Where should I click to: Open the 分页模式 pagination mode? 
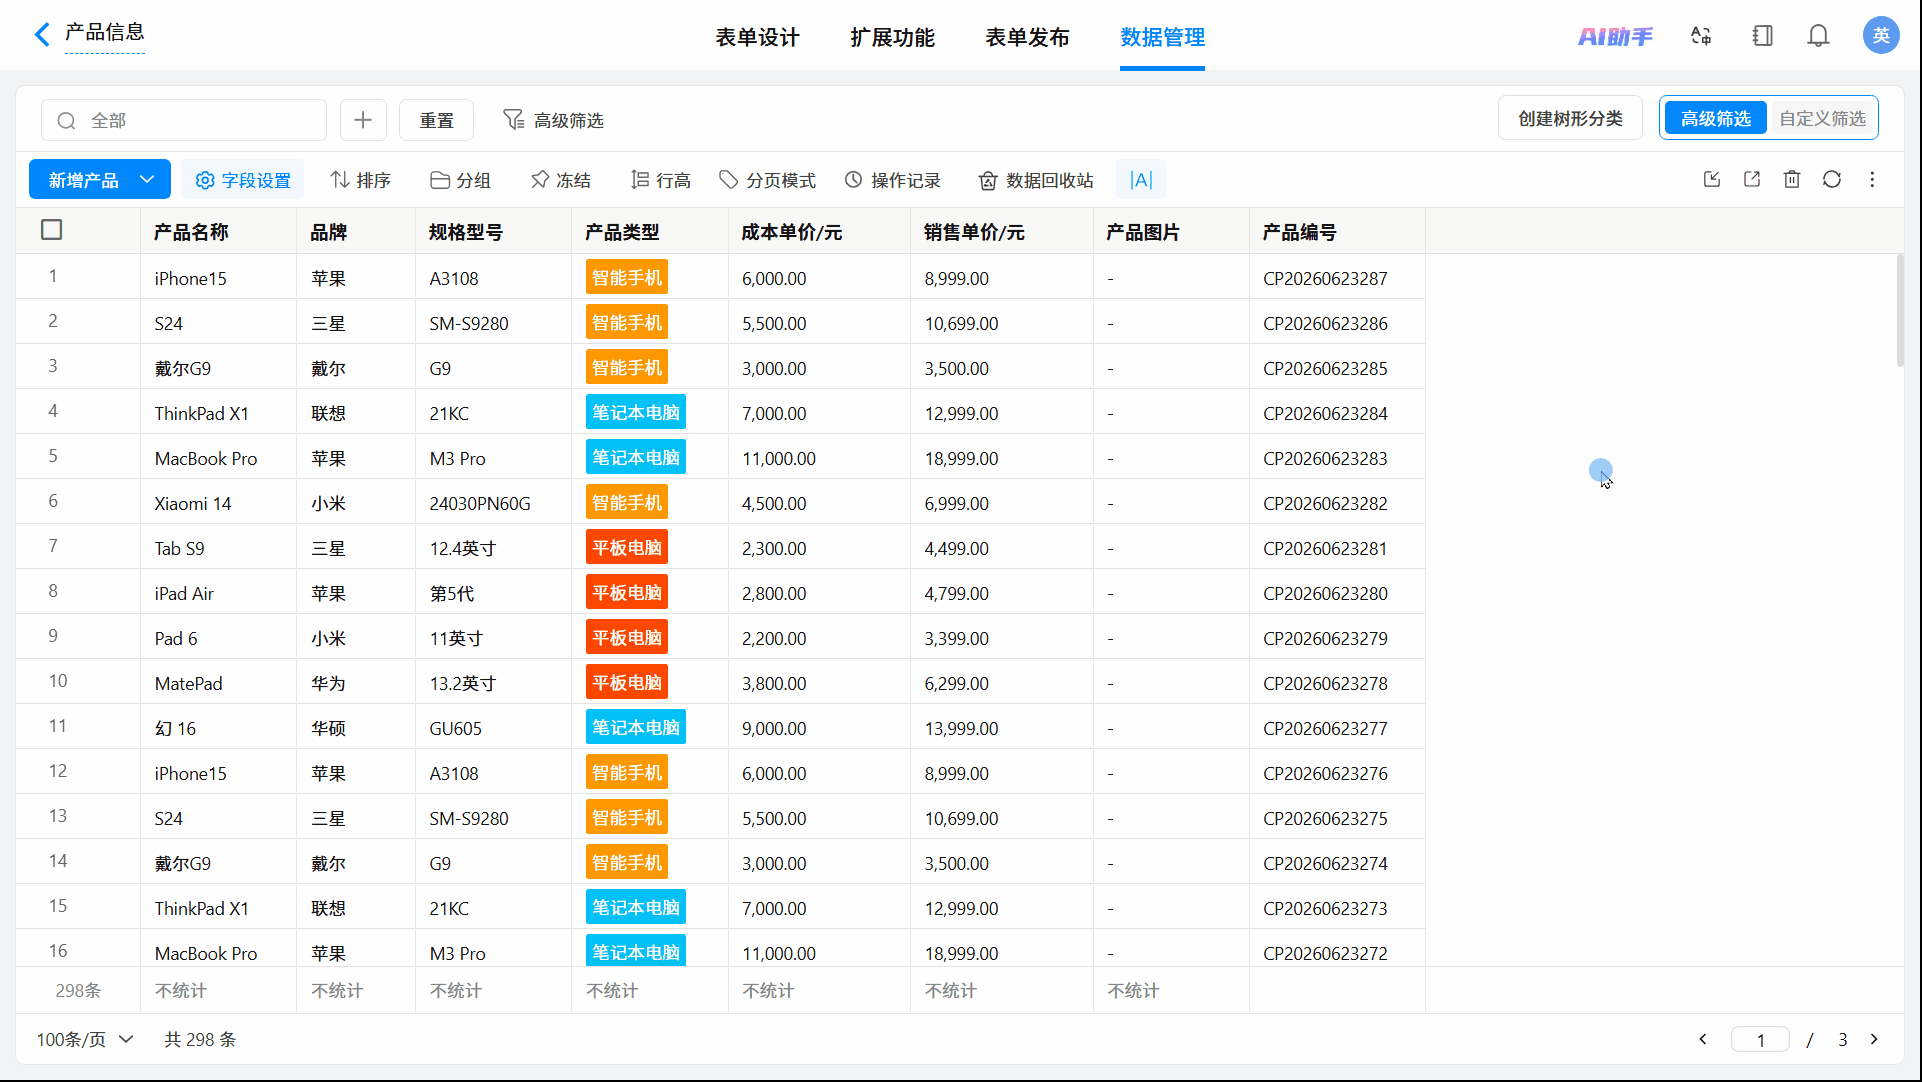(768, 180)
